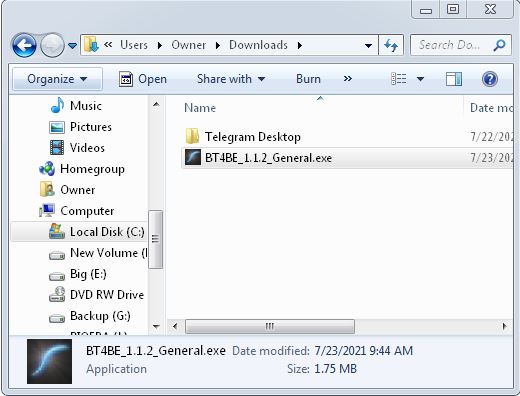520x396 pixels.
Task: Refresh the Downloads folder view
Action: (391, 45)
